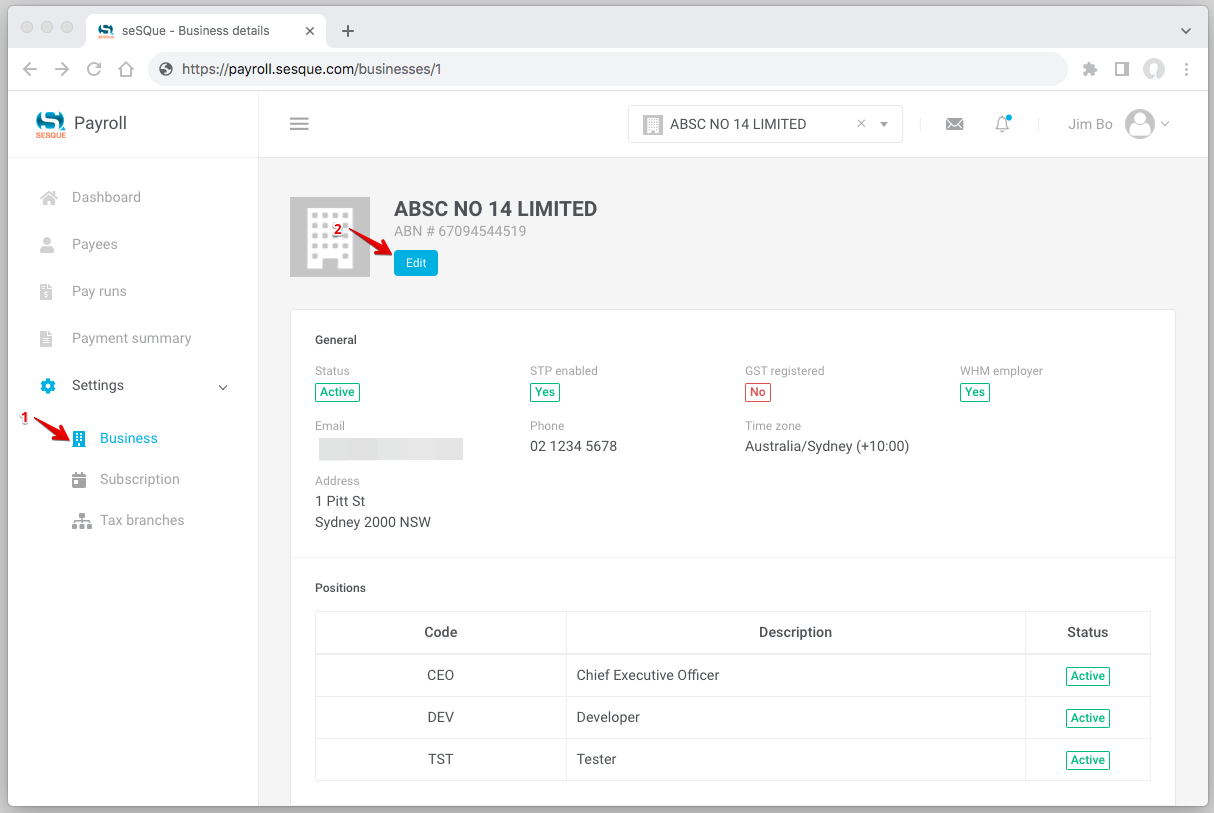Go to Dashboard in sidebar

click(x=106, y=197)
